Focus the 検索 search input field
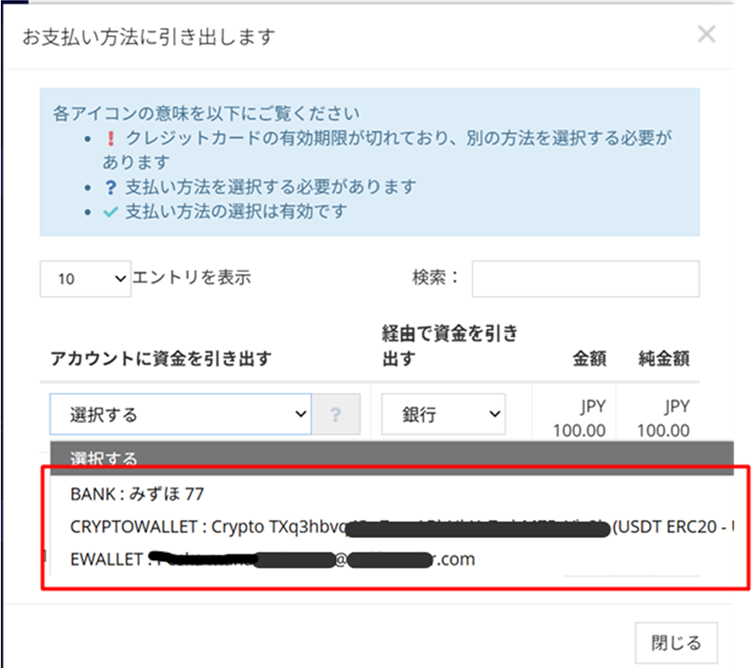 point(585,279)
